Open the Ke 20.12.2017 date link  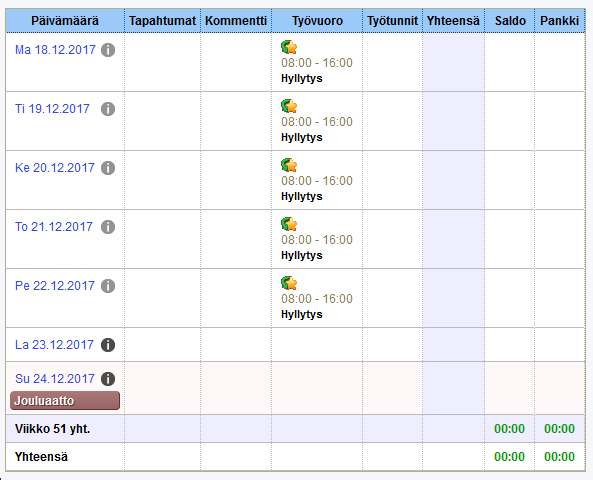[x=55, y=168]
